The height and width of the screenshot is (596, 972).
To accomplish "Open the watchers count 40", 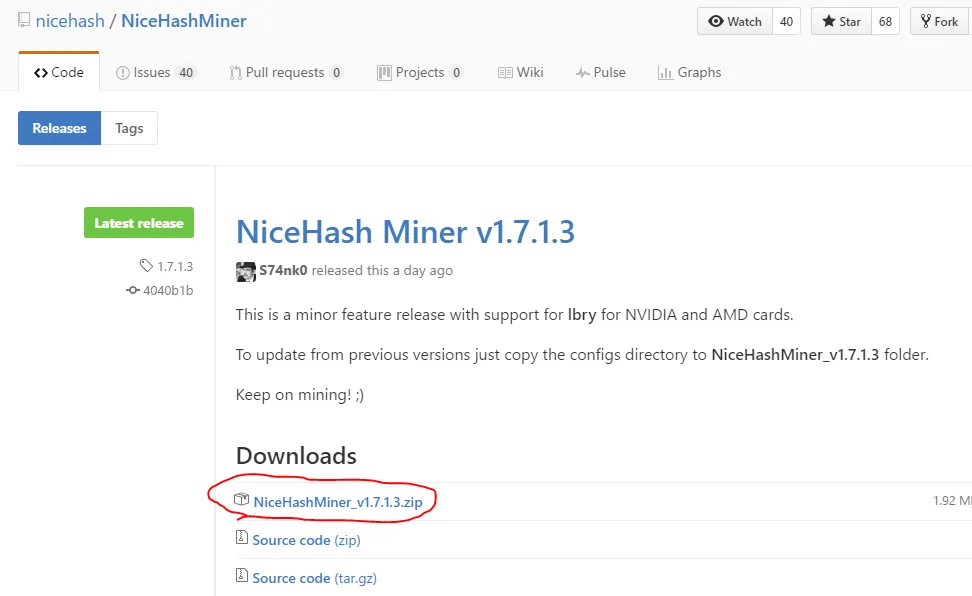I will 786,22.
